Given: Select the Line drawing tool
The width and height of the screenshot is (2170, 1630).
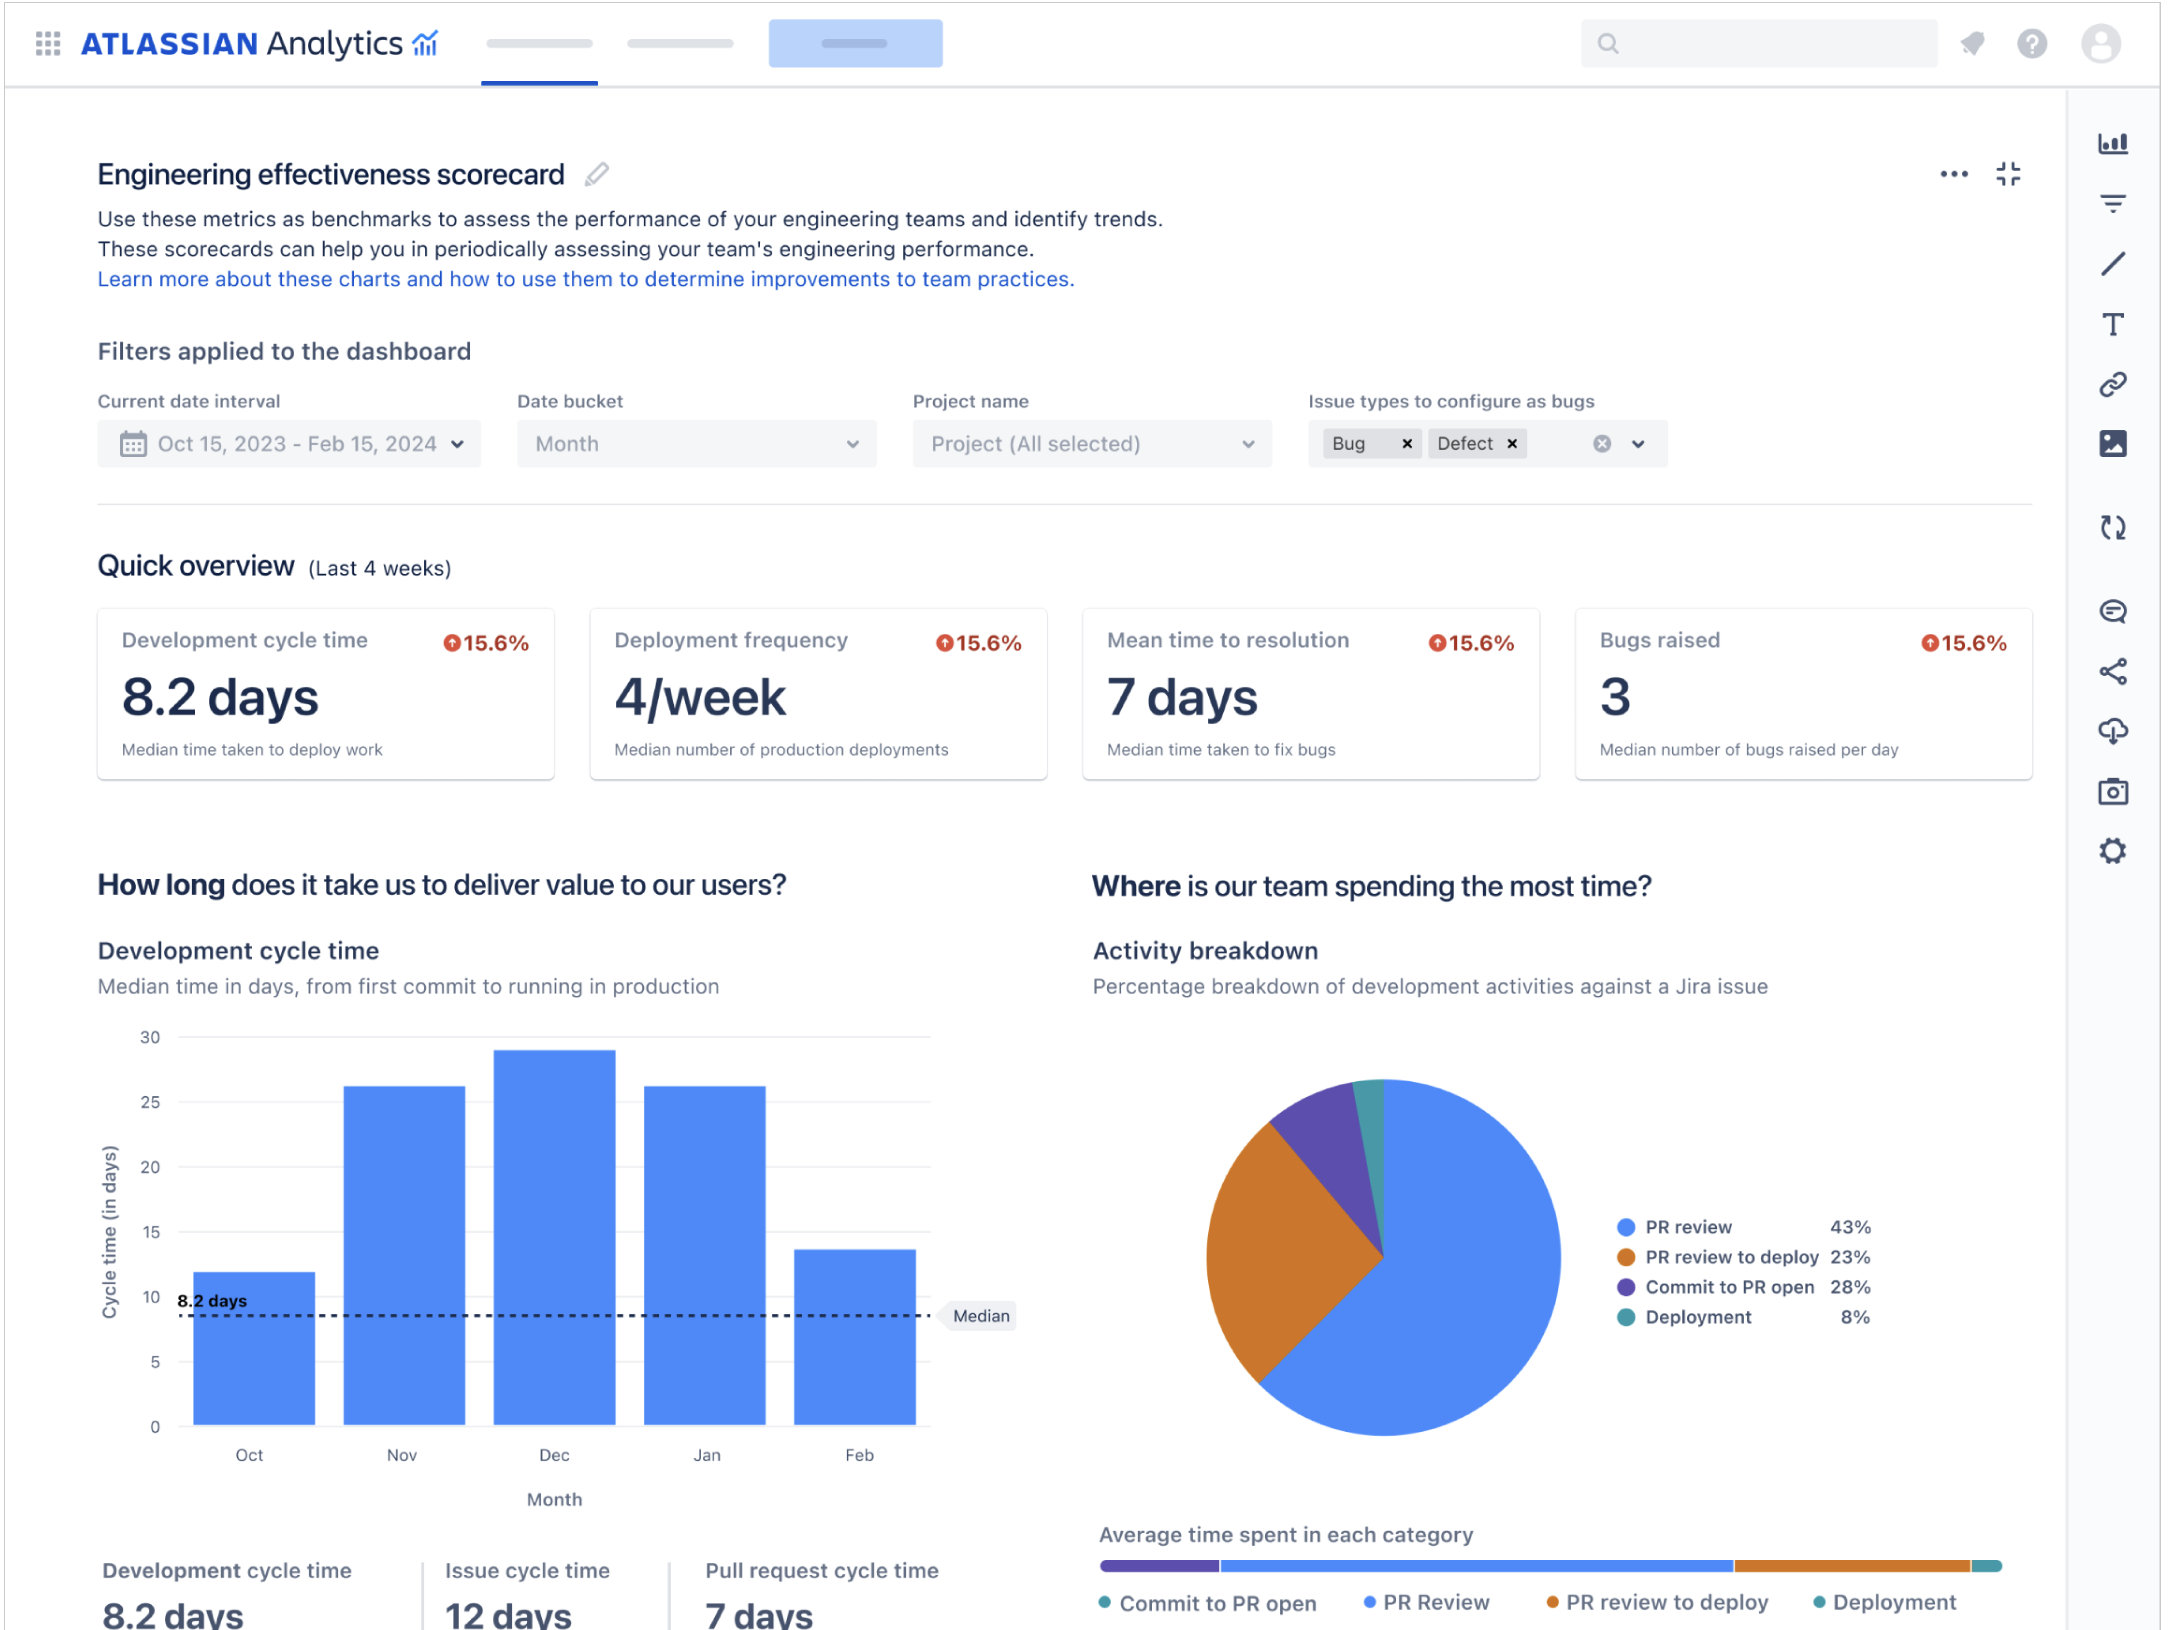Looking at the screenshot, I should (x=2114, y=263).
